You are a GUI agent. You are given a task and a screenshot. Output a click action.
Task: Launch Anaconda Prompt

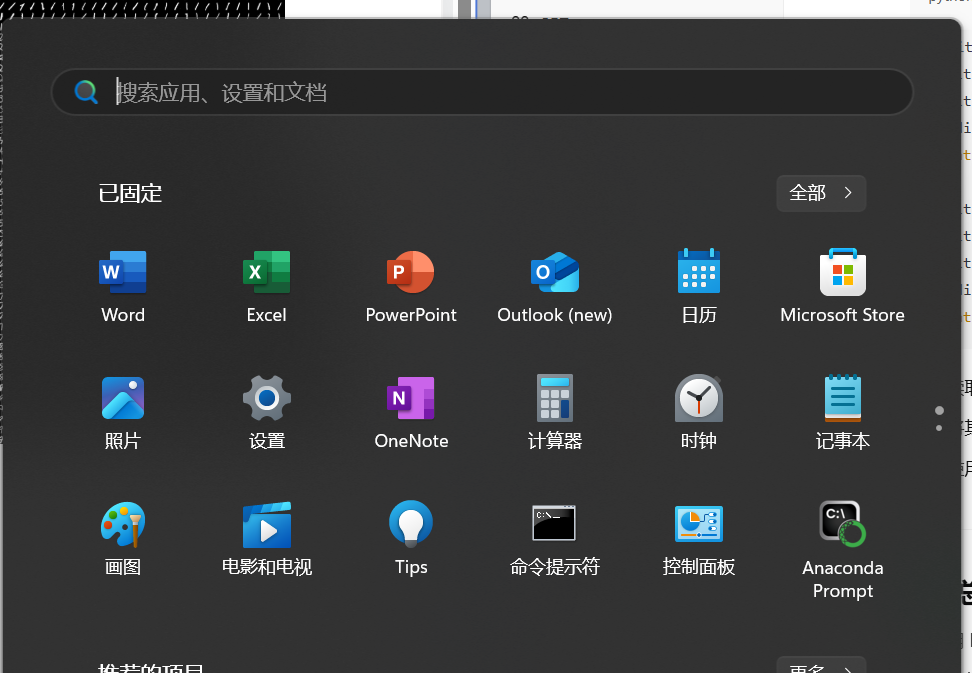[842, 549]
